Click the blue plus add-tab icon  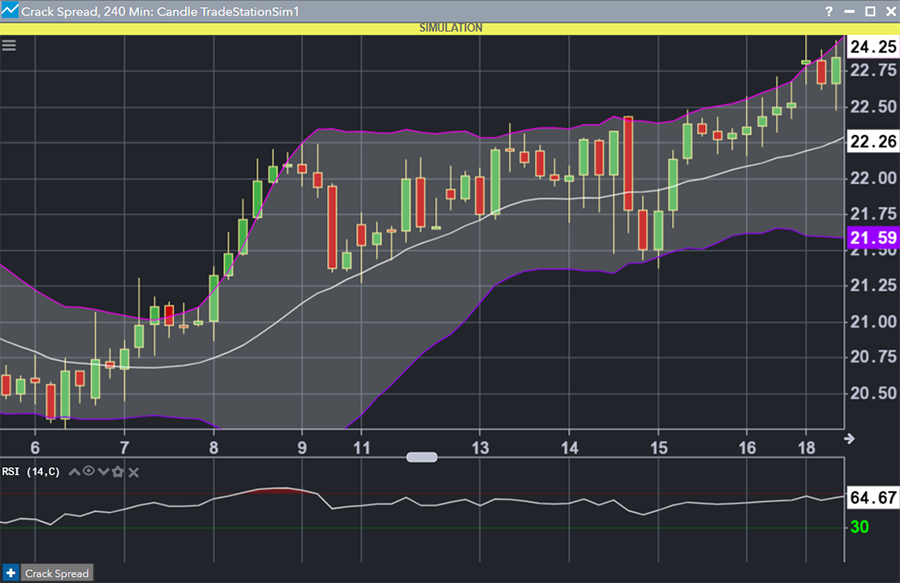(x=10, y=573)
